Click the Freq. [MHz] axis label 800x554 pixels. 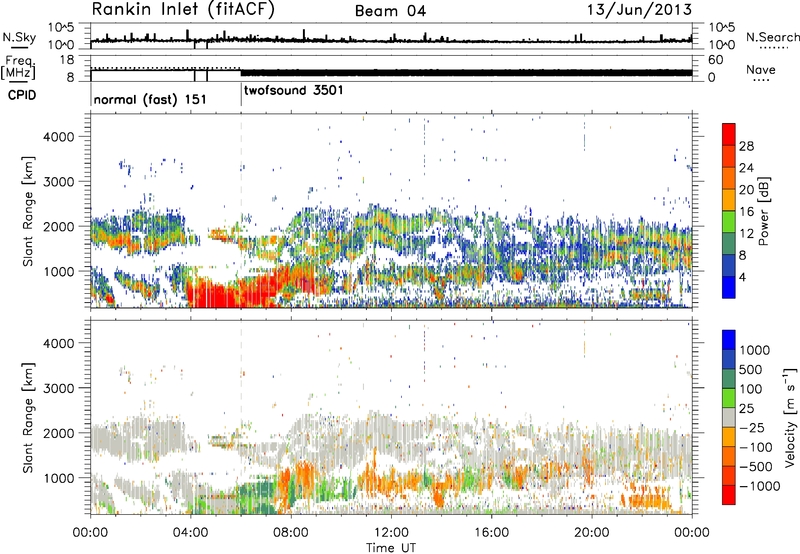pyautogui.click(x=18, y=67)
